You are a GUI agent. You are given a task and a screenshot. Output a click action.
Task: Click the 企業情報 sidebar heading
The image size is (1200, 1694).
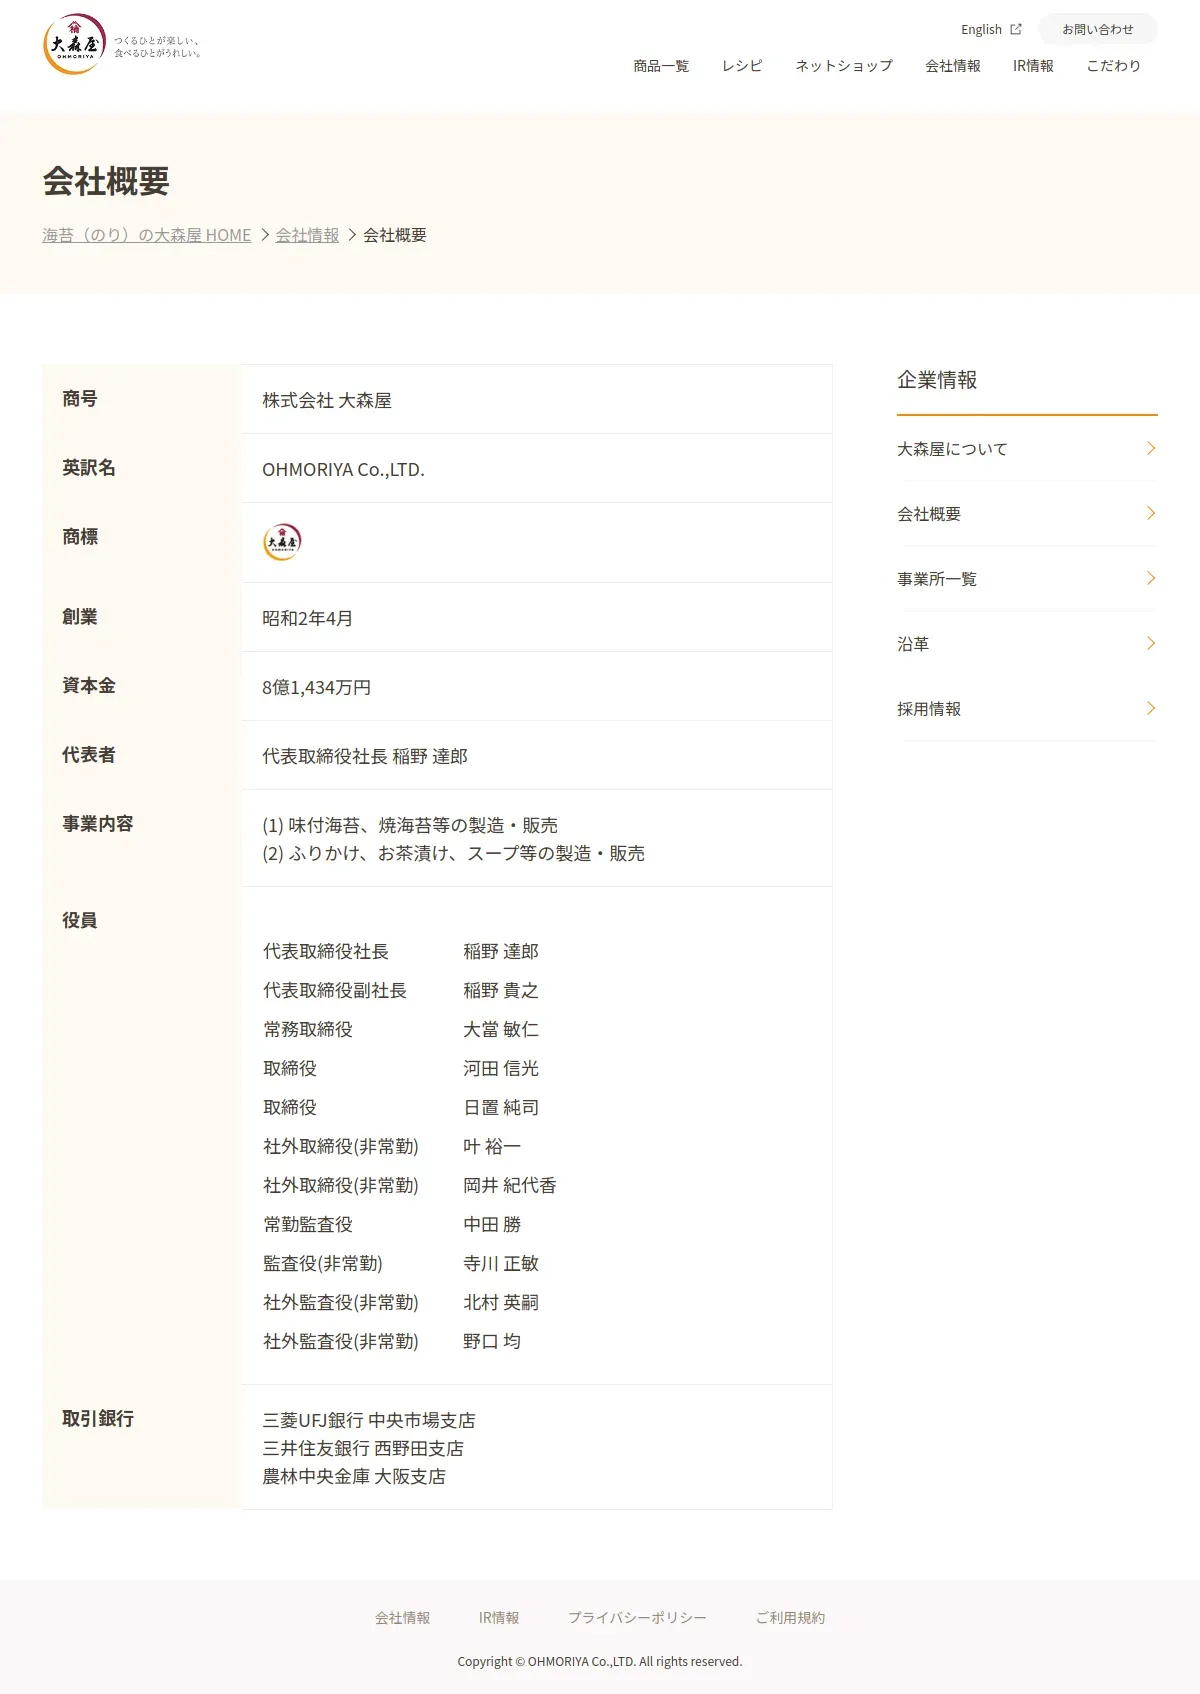coord(937,380)
